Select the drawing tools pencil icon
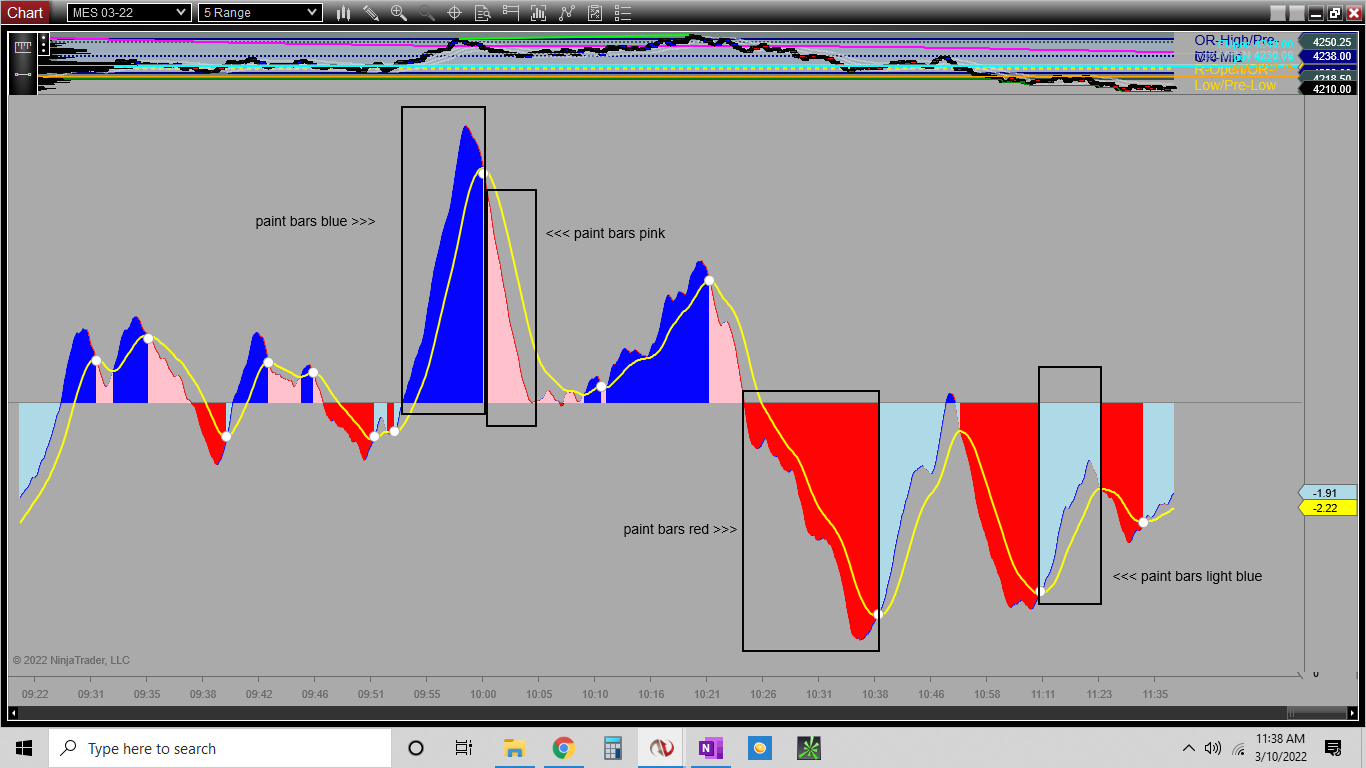Image resolution: width=1366 pixels, height=768 pixels. tap(371, 13)
